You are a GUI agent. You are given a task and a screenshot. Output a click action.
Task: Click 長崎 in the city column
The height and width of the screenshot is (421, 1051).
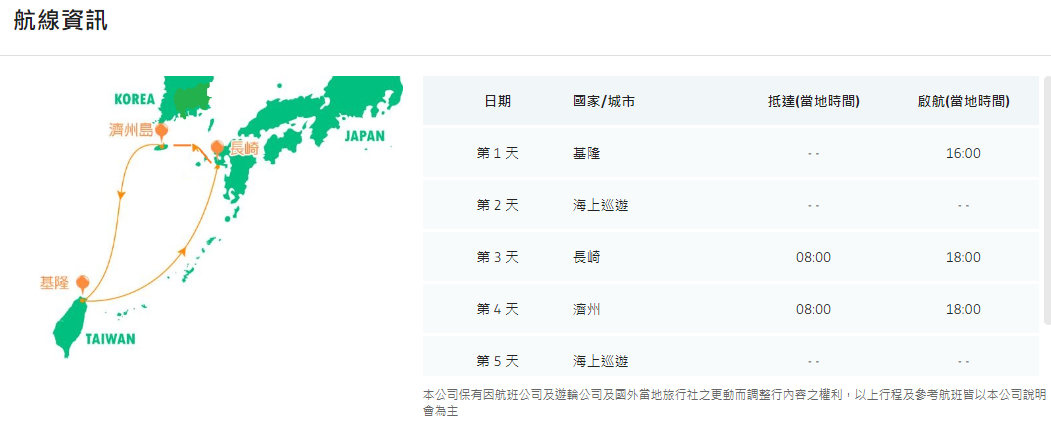coord(586,257)
